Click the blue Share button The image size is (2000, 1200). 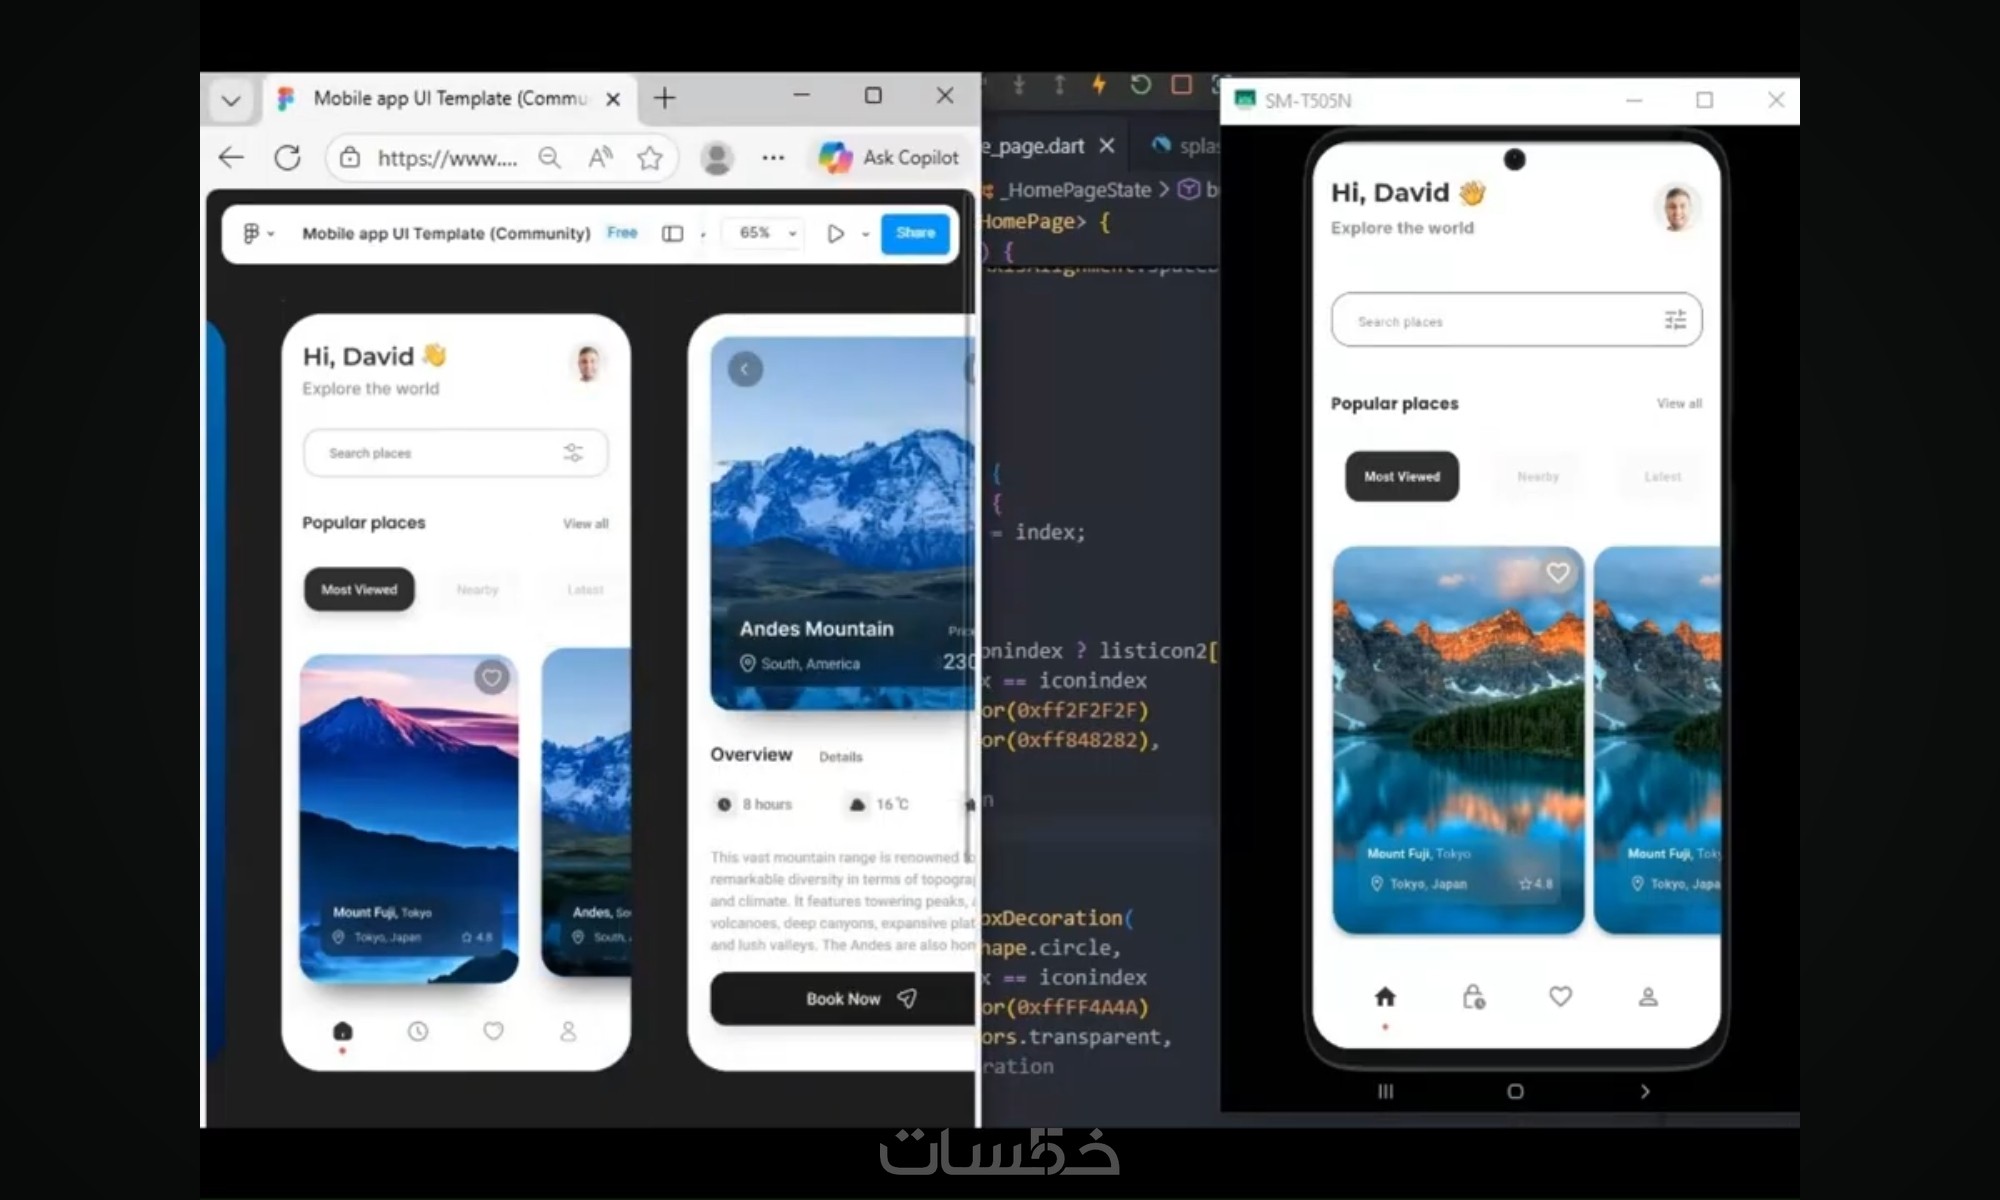click(915, 233)
